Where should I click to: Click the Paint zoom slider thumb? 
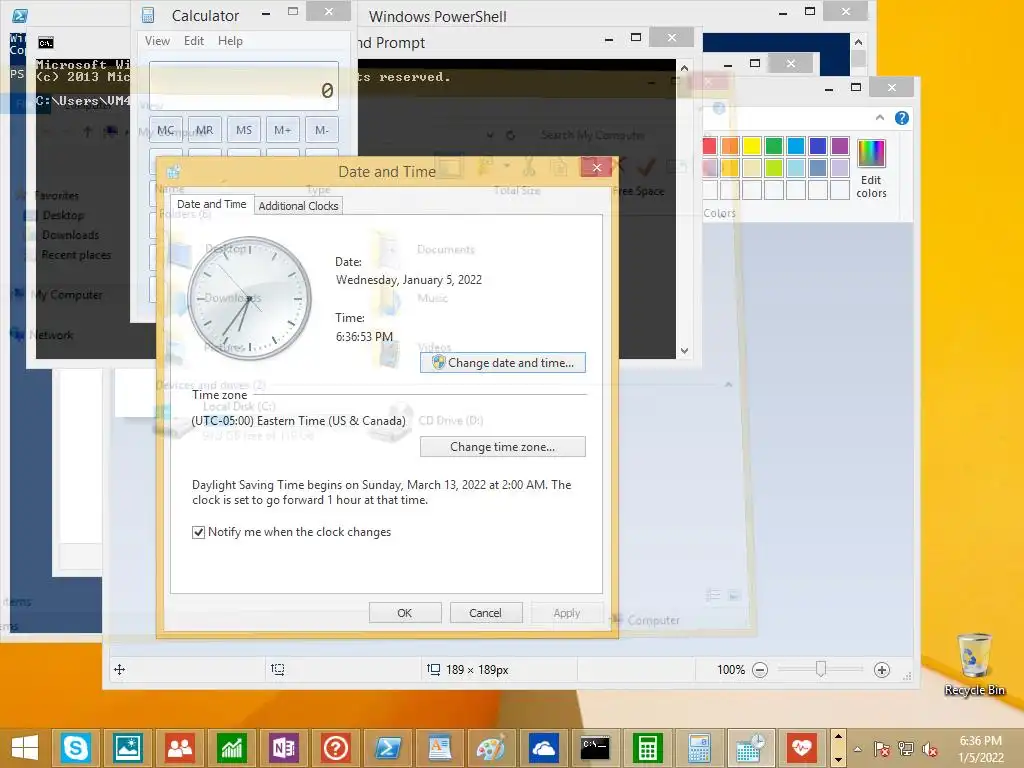tap(821, 669)
